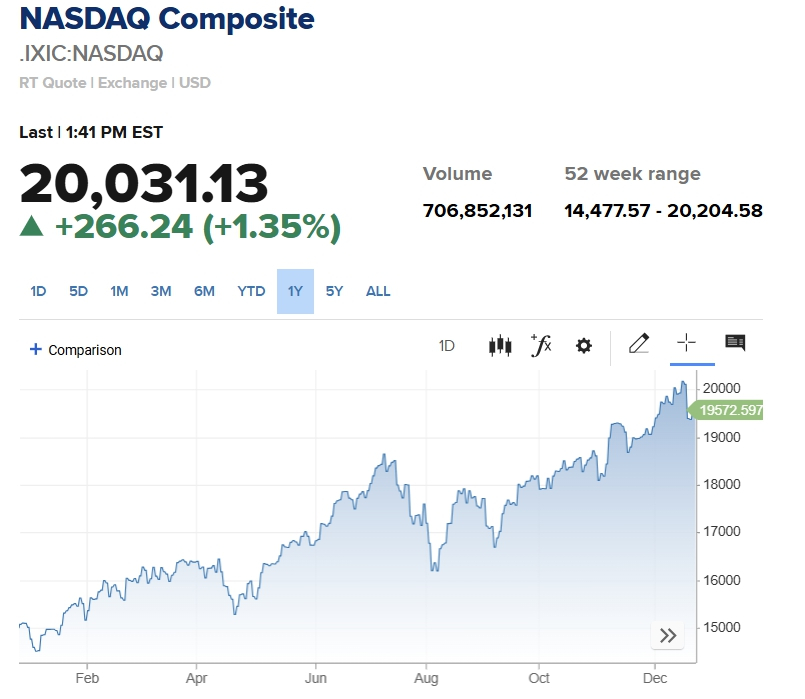Click the Comparison label text
This screenshot has height=699, width=805.
coord(85,350)
